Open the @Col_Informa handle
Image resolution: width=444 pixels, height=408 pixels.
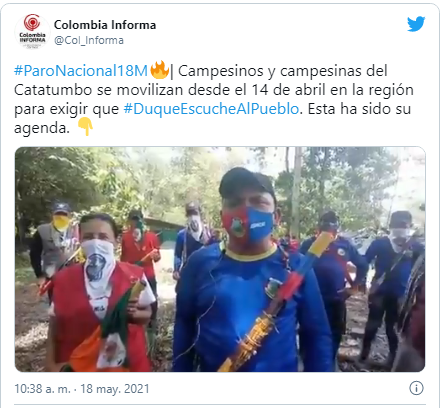click(x=89, y=40)
